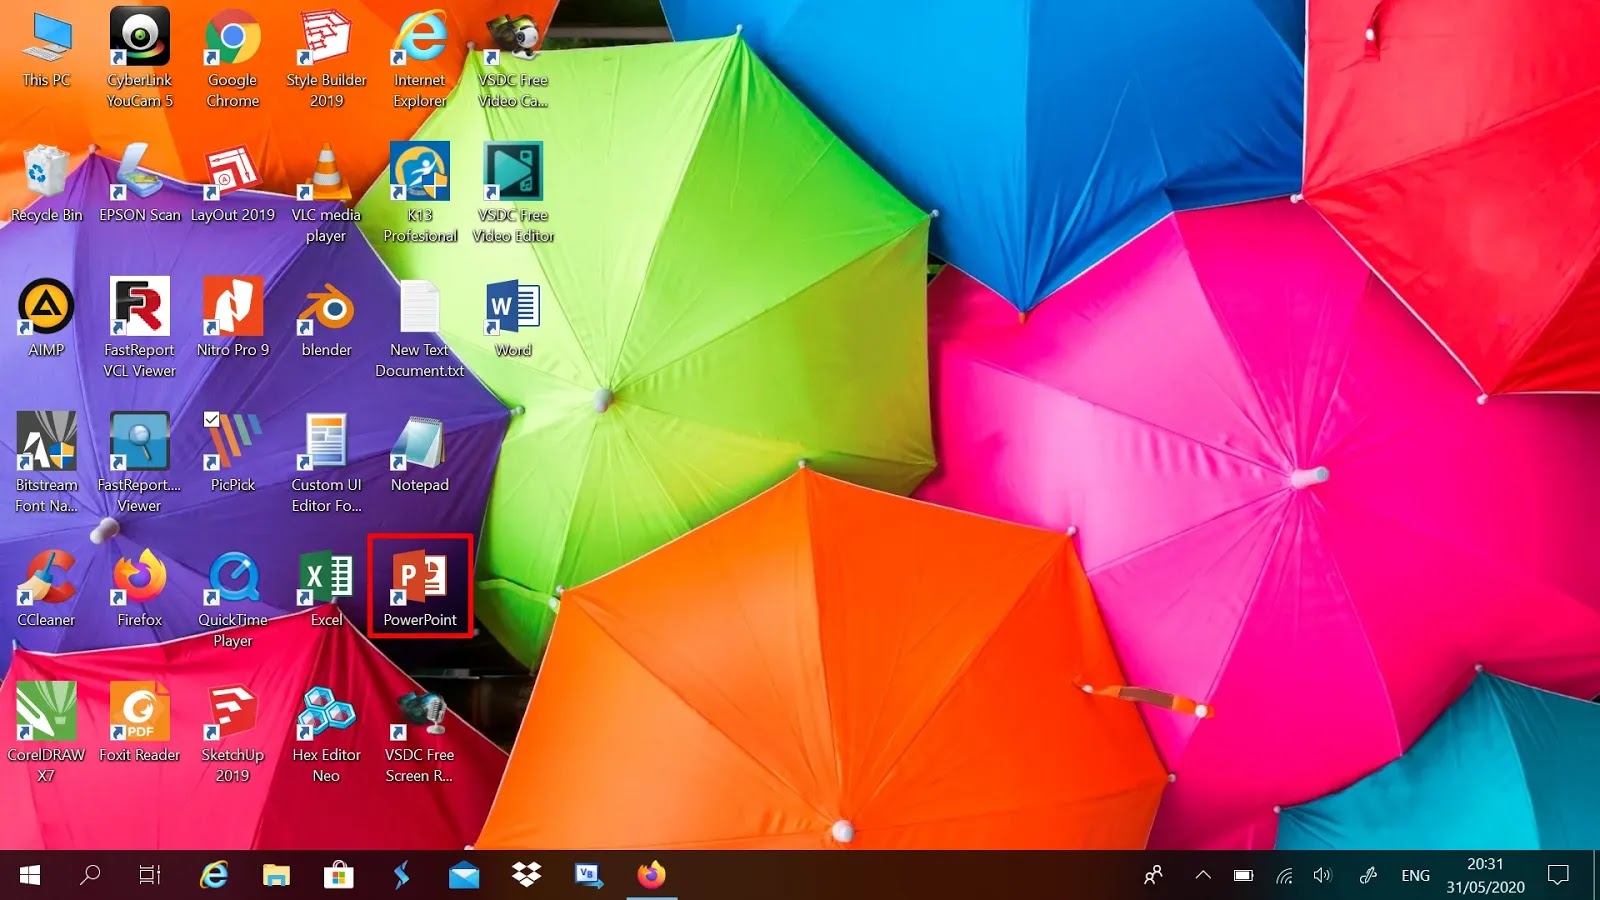Open the Start menu
1600x900 pixels.
pyautogui.click(x=27, y=875)
